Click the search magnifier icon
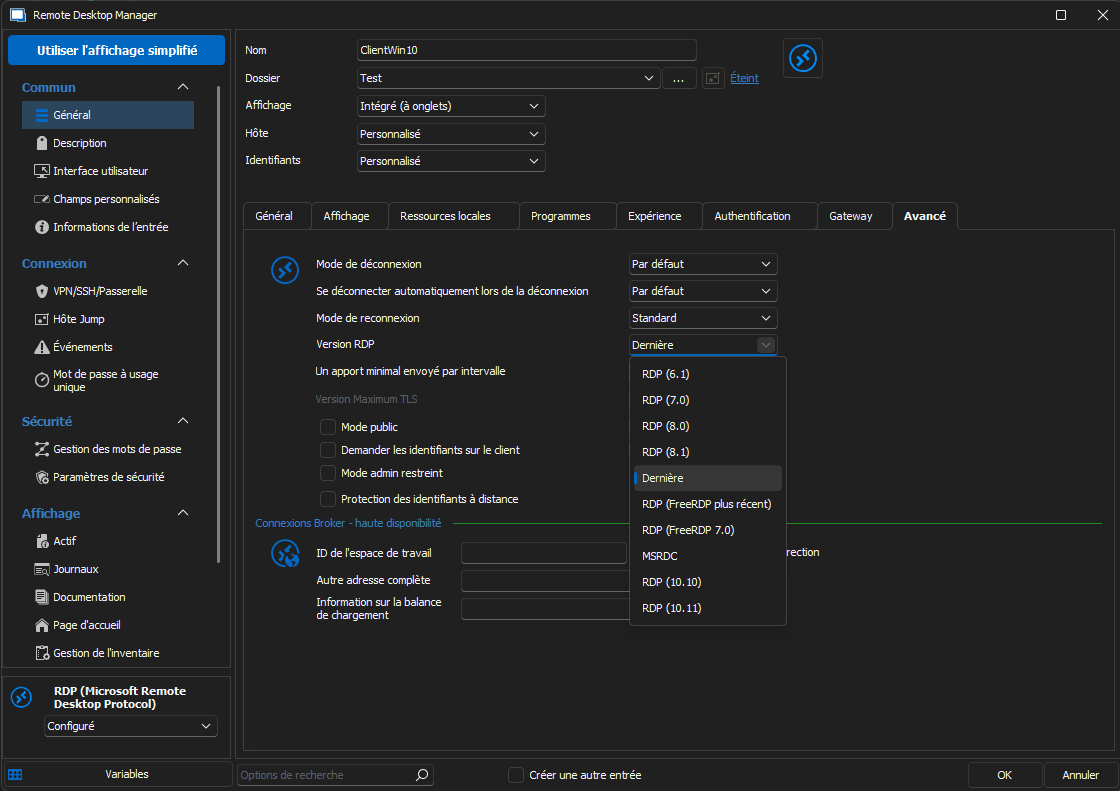This screenshot has width=1120, height=791. click(x=422, y=775)
